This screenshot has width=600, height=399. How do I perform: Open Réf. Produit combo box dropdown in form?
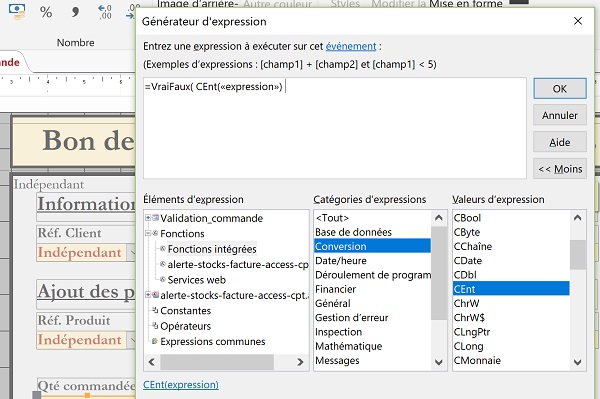tap(131, 340)
